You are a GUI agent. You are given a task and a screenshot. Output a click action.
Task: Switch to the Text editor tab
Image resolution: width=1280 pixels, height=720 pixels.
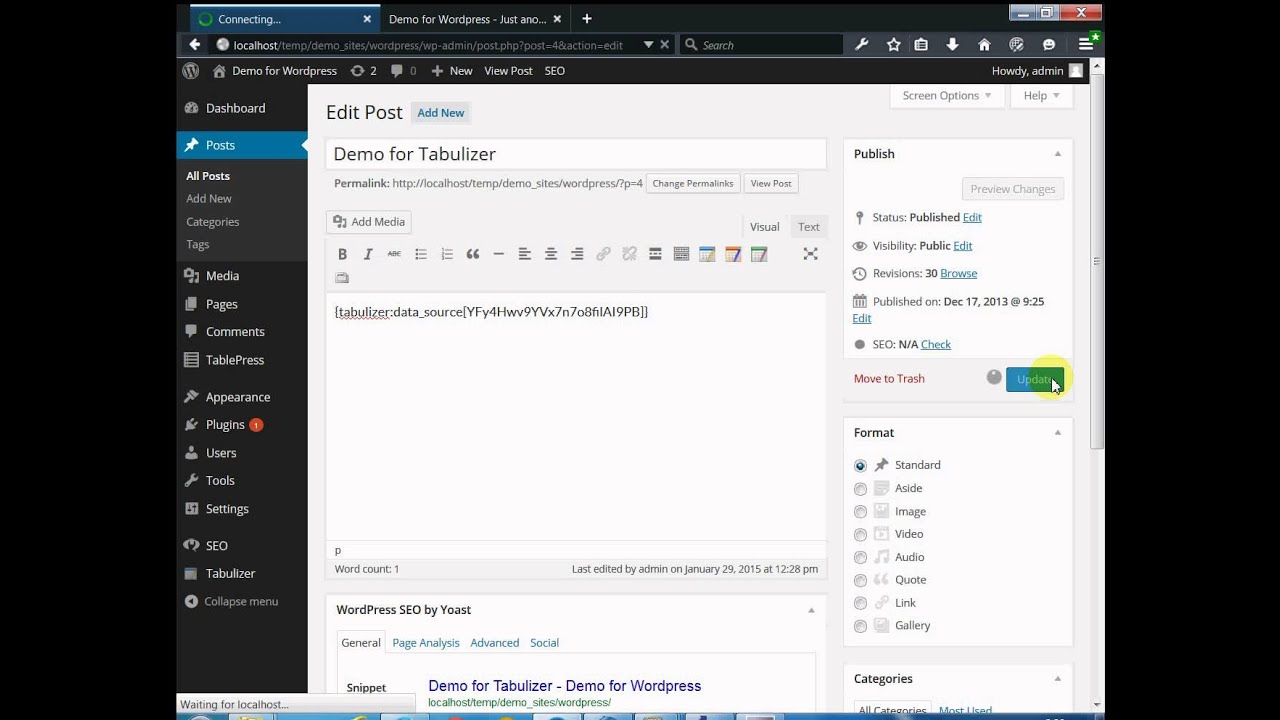pos(808,226)
